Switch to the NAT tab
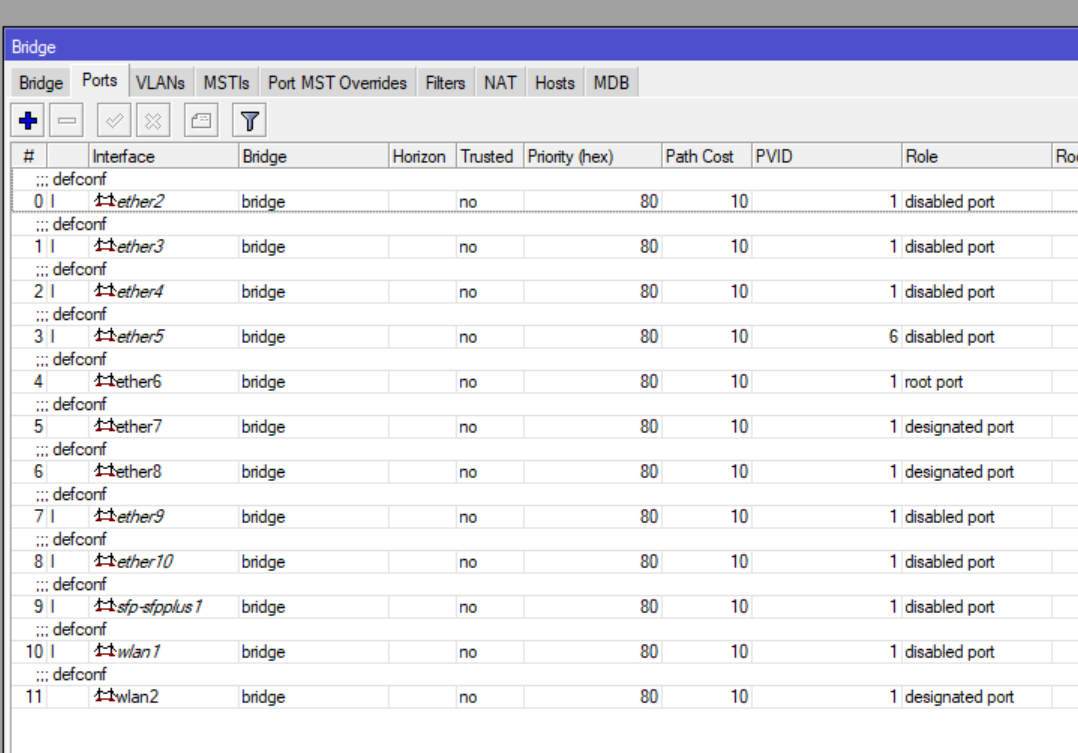The image size is (1078, 753). coord(500,83)
